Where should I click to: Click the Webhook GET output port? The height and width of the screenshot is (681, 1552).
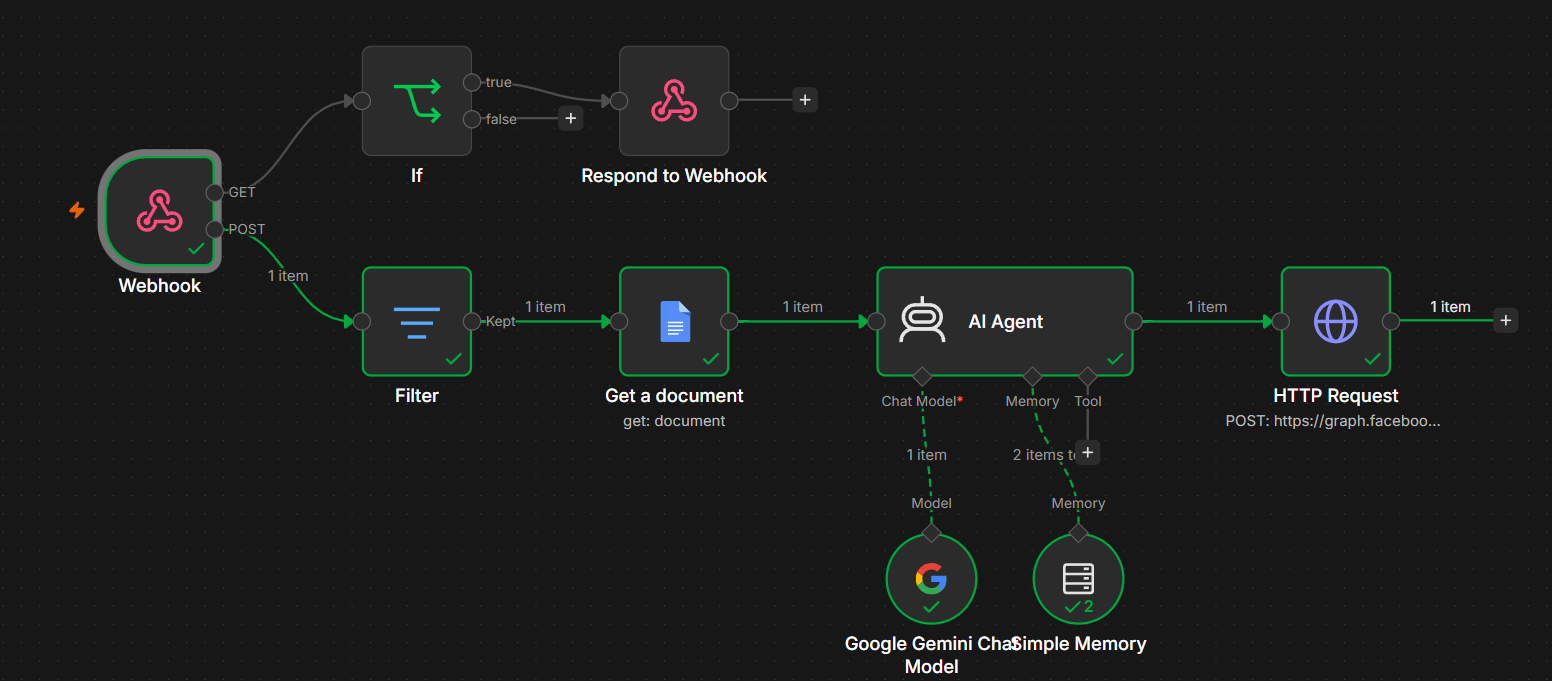coord(214,192)
